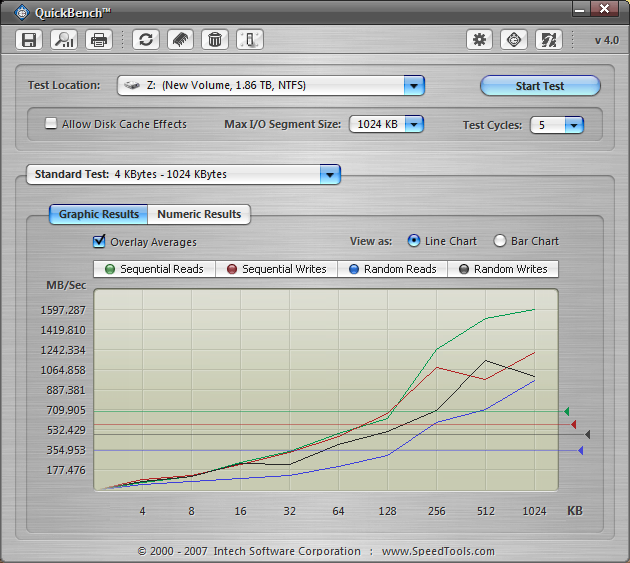This screenshot has width=630, height=563.
Task: Click the trash can icon in toolbar
Action: (x=214, y=40)
